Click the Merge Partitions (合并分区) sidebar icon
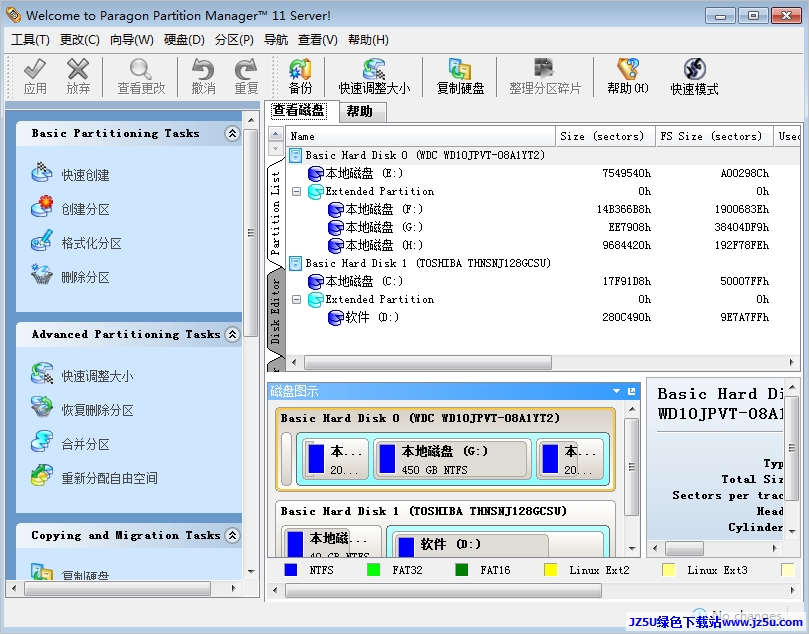Viewport: 809px width, 634px height. [x=41, y=442]
